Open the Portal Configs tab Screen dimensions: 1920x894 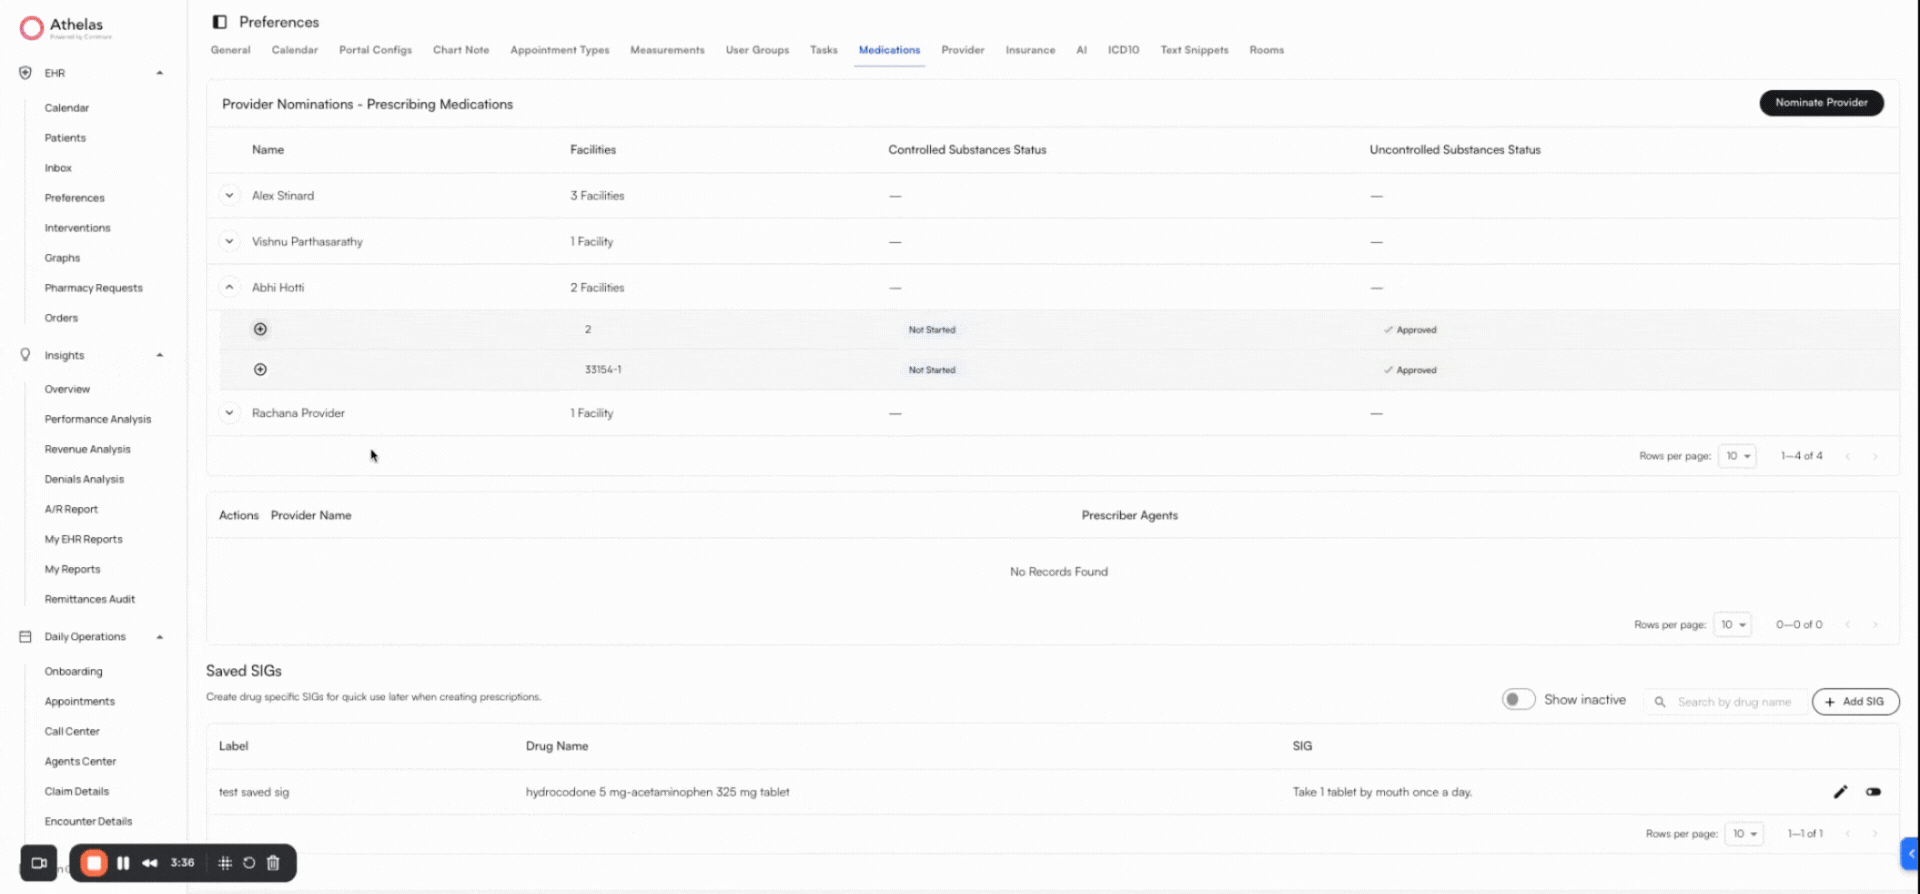(x=375, y=50)
